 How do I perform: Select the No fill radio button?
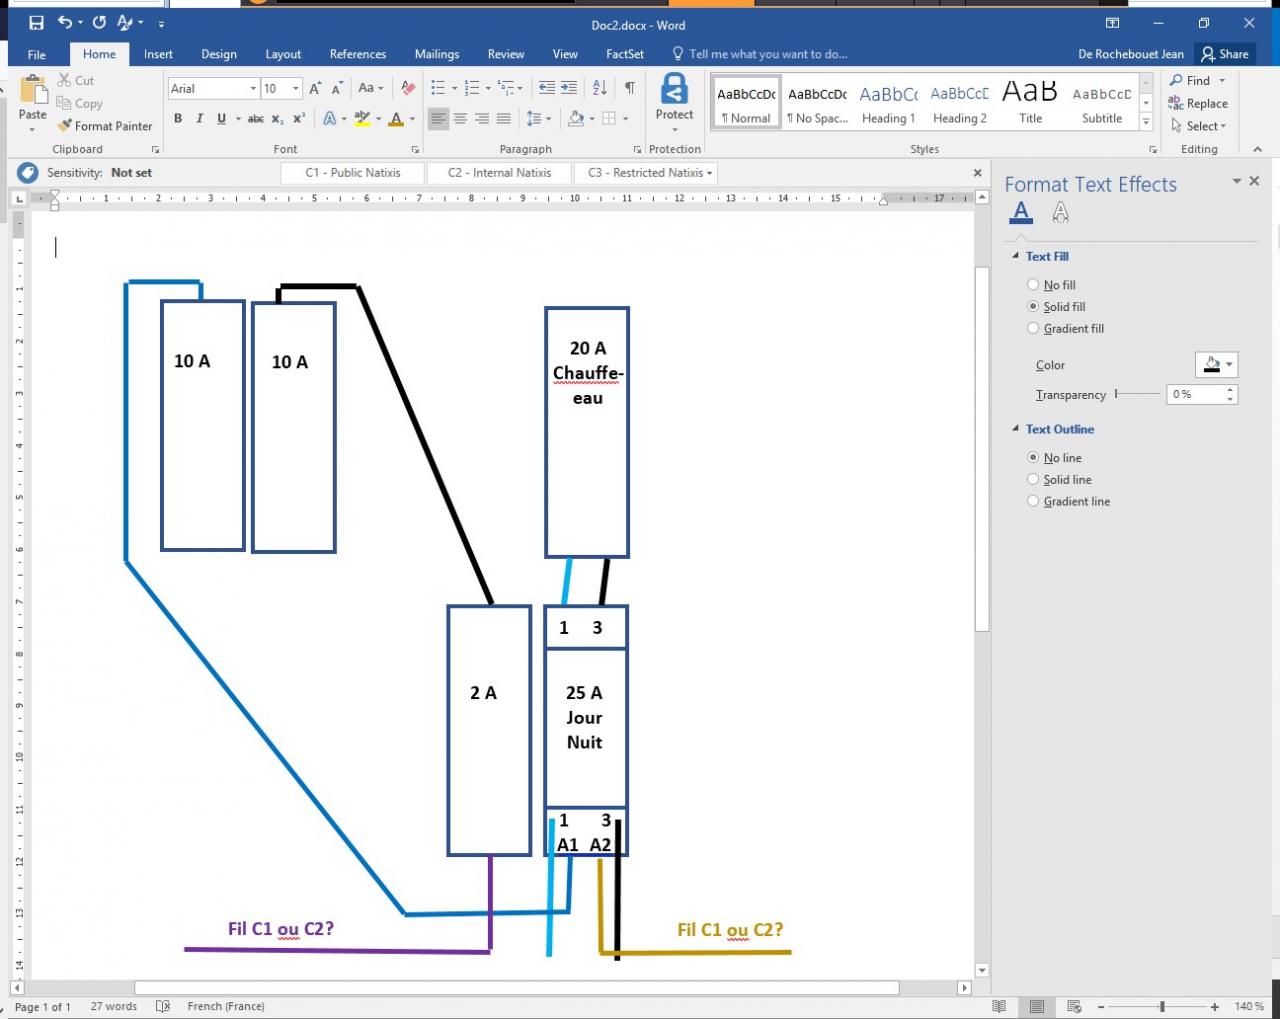click(x=1033, y=285)
